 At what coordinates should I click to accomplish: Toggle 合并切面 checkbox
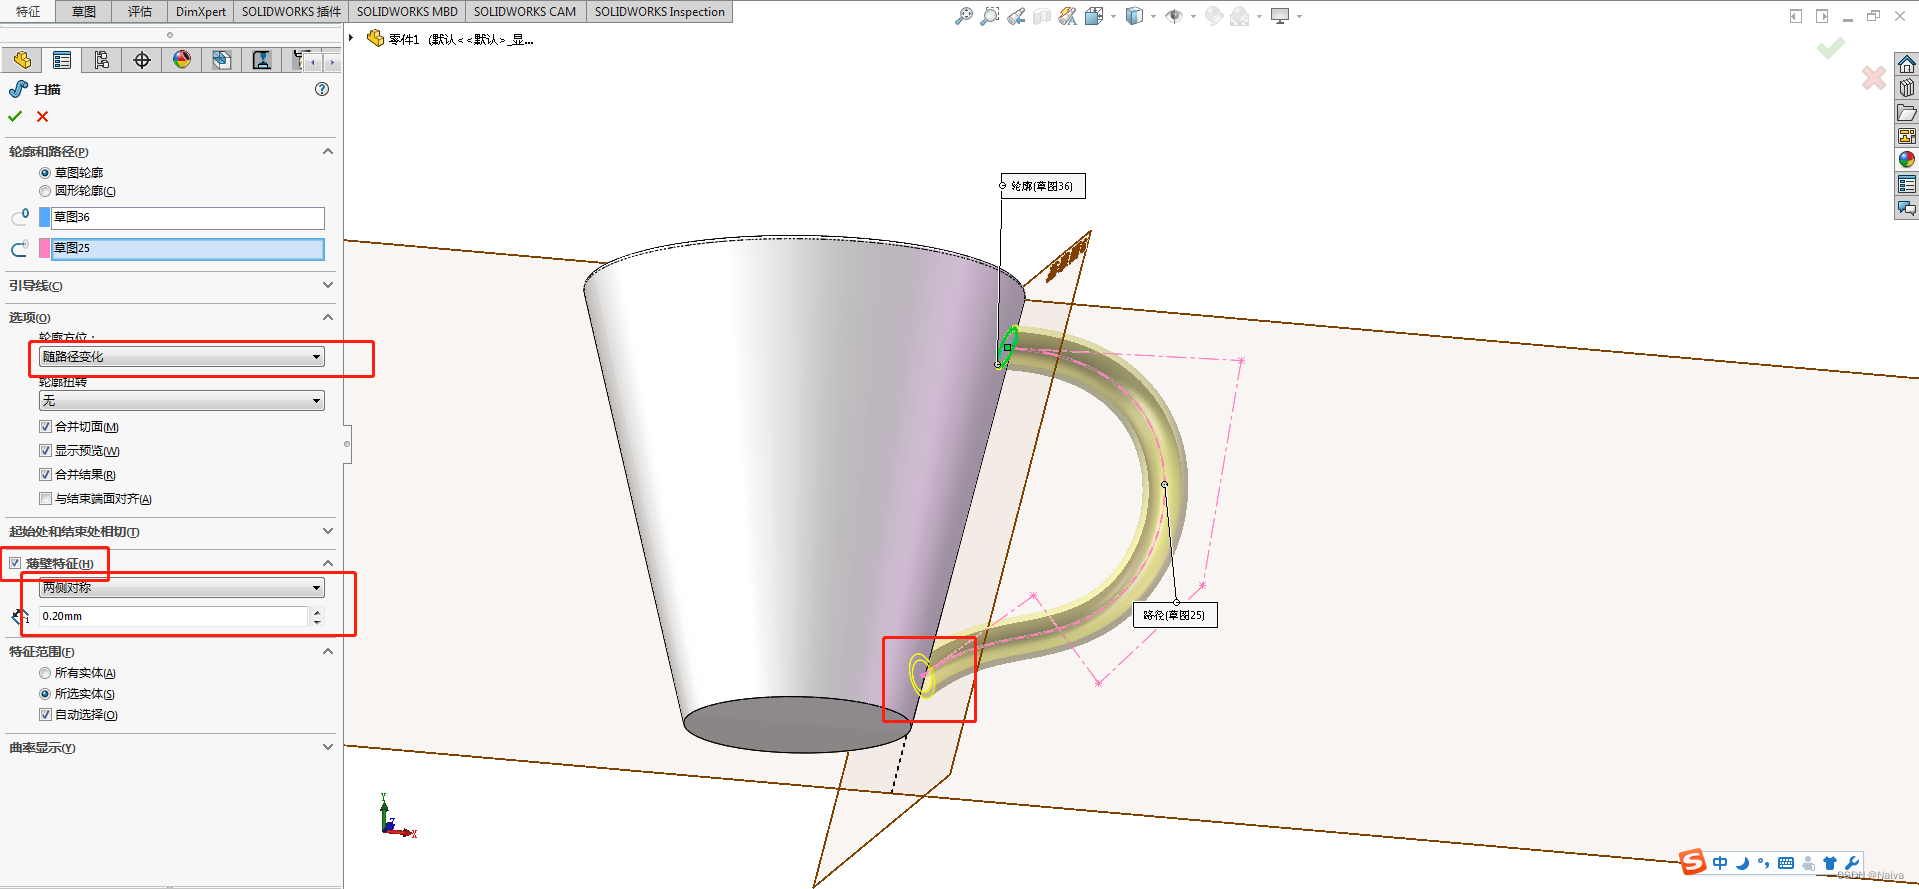pyautogui.click(x=45, y=427)
